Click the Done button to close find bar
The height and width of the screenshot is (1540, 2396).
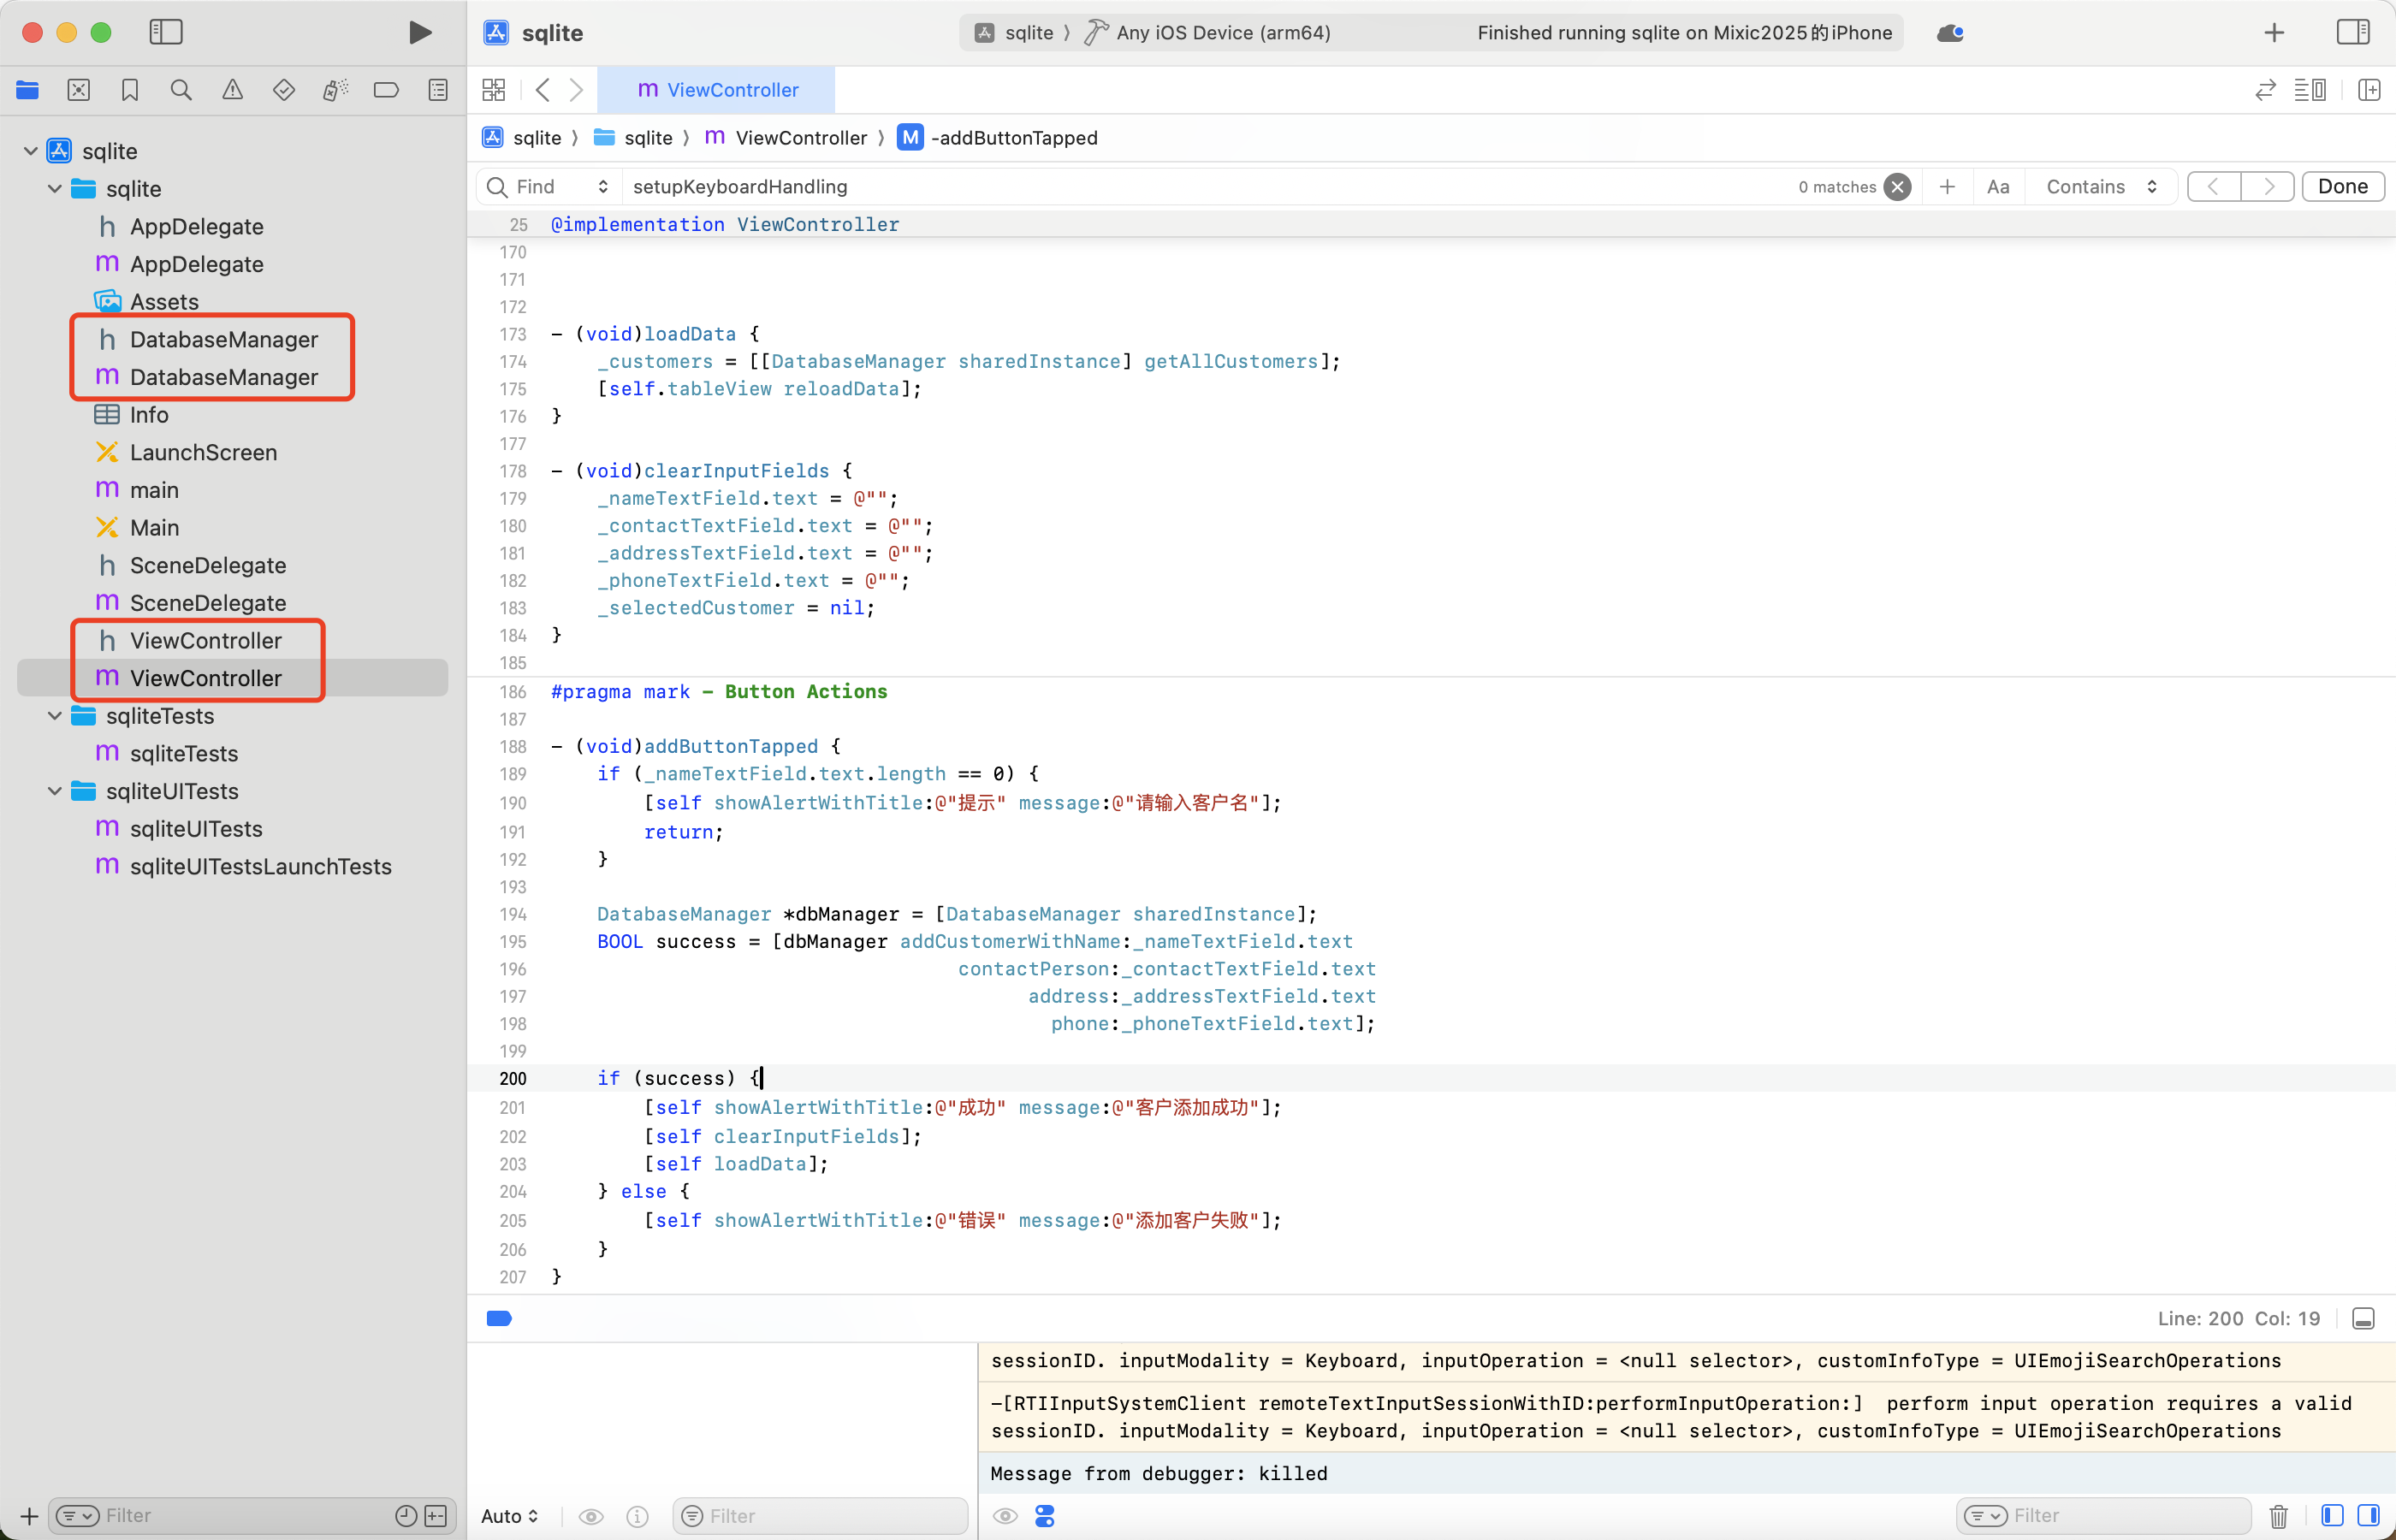click(2343, 186)
